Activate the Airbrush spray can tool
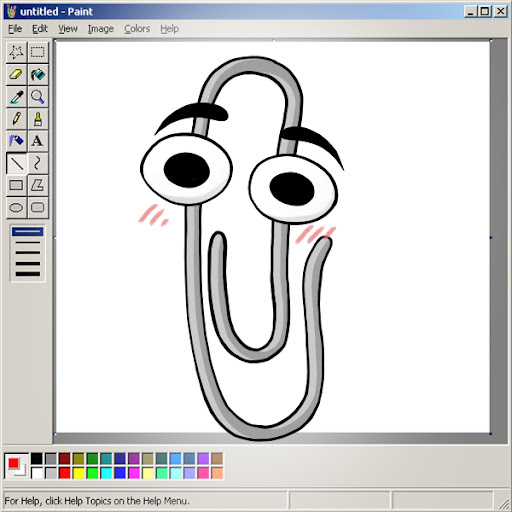The width and height of the screenshot is (512, 512). coord(16,141)
